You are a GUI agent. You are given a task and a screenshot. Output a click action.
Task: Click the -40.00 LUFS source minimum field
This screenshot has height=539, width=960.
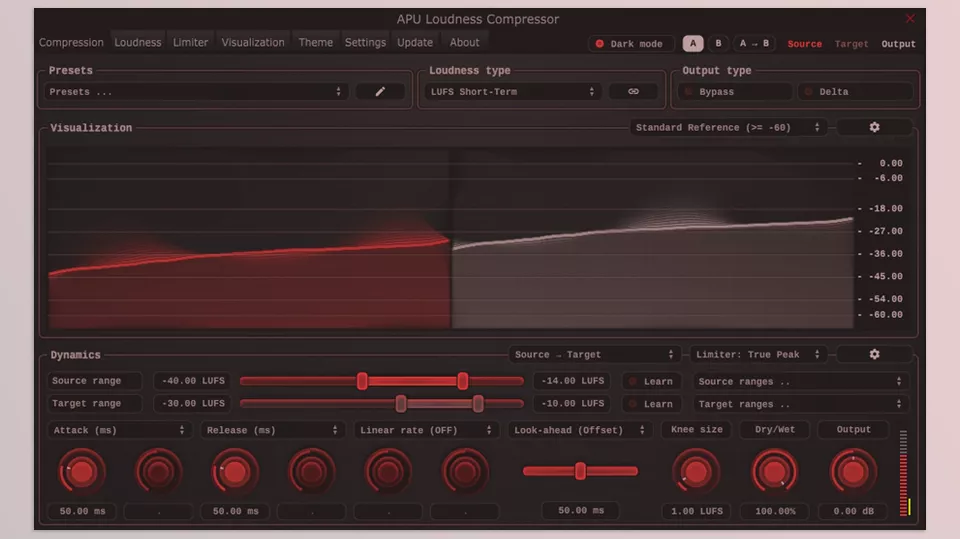click(x=193, y=381)
